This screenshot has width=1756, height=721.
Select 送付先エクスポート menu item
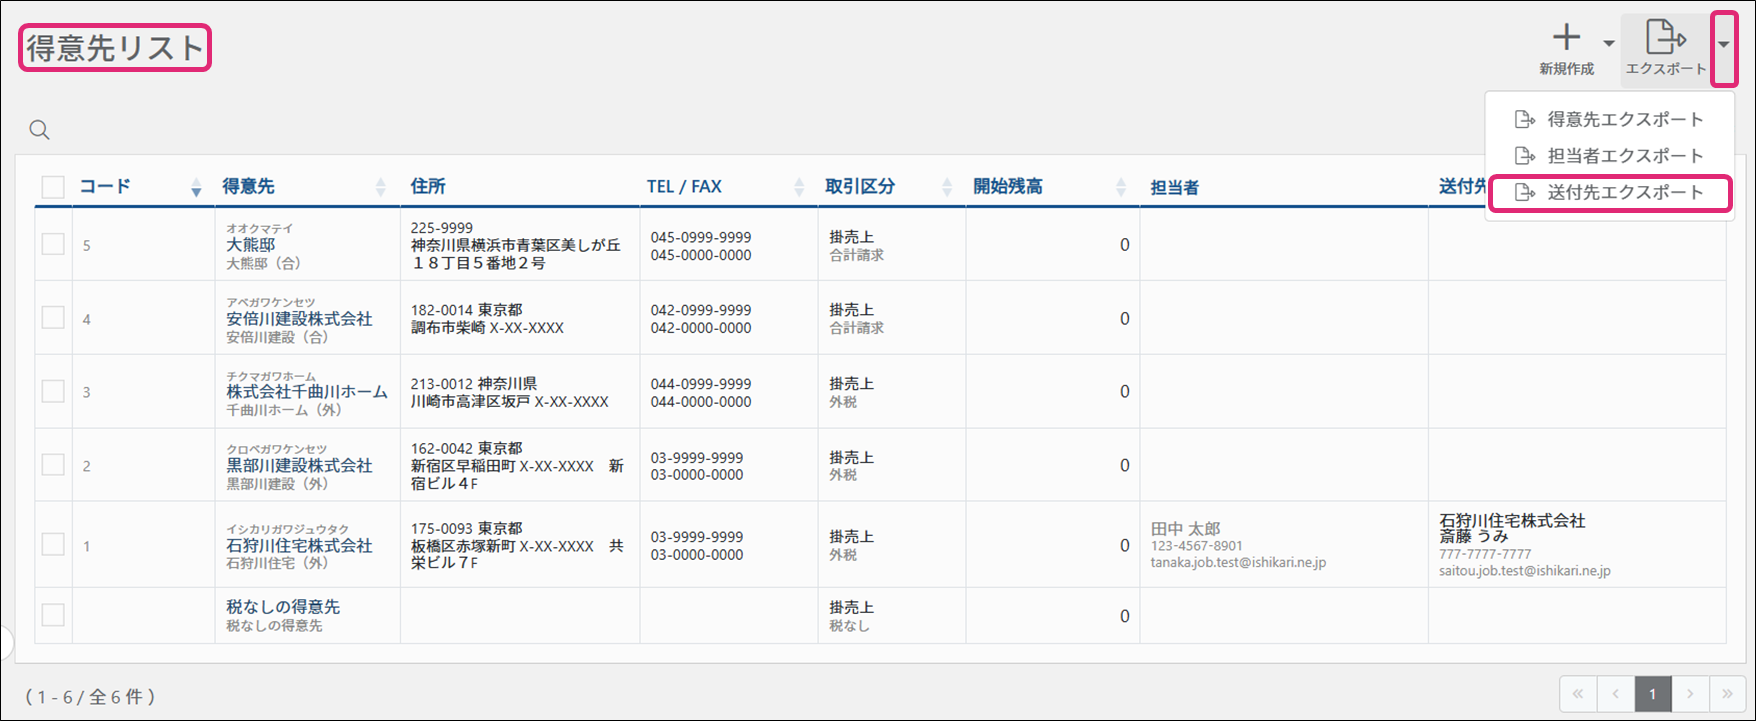click(x=1624, y=193)
